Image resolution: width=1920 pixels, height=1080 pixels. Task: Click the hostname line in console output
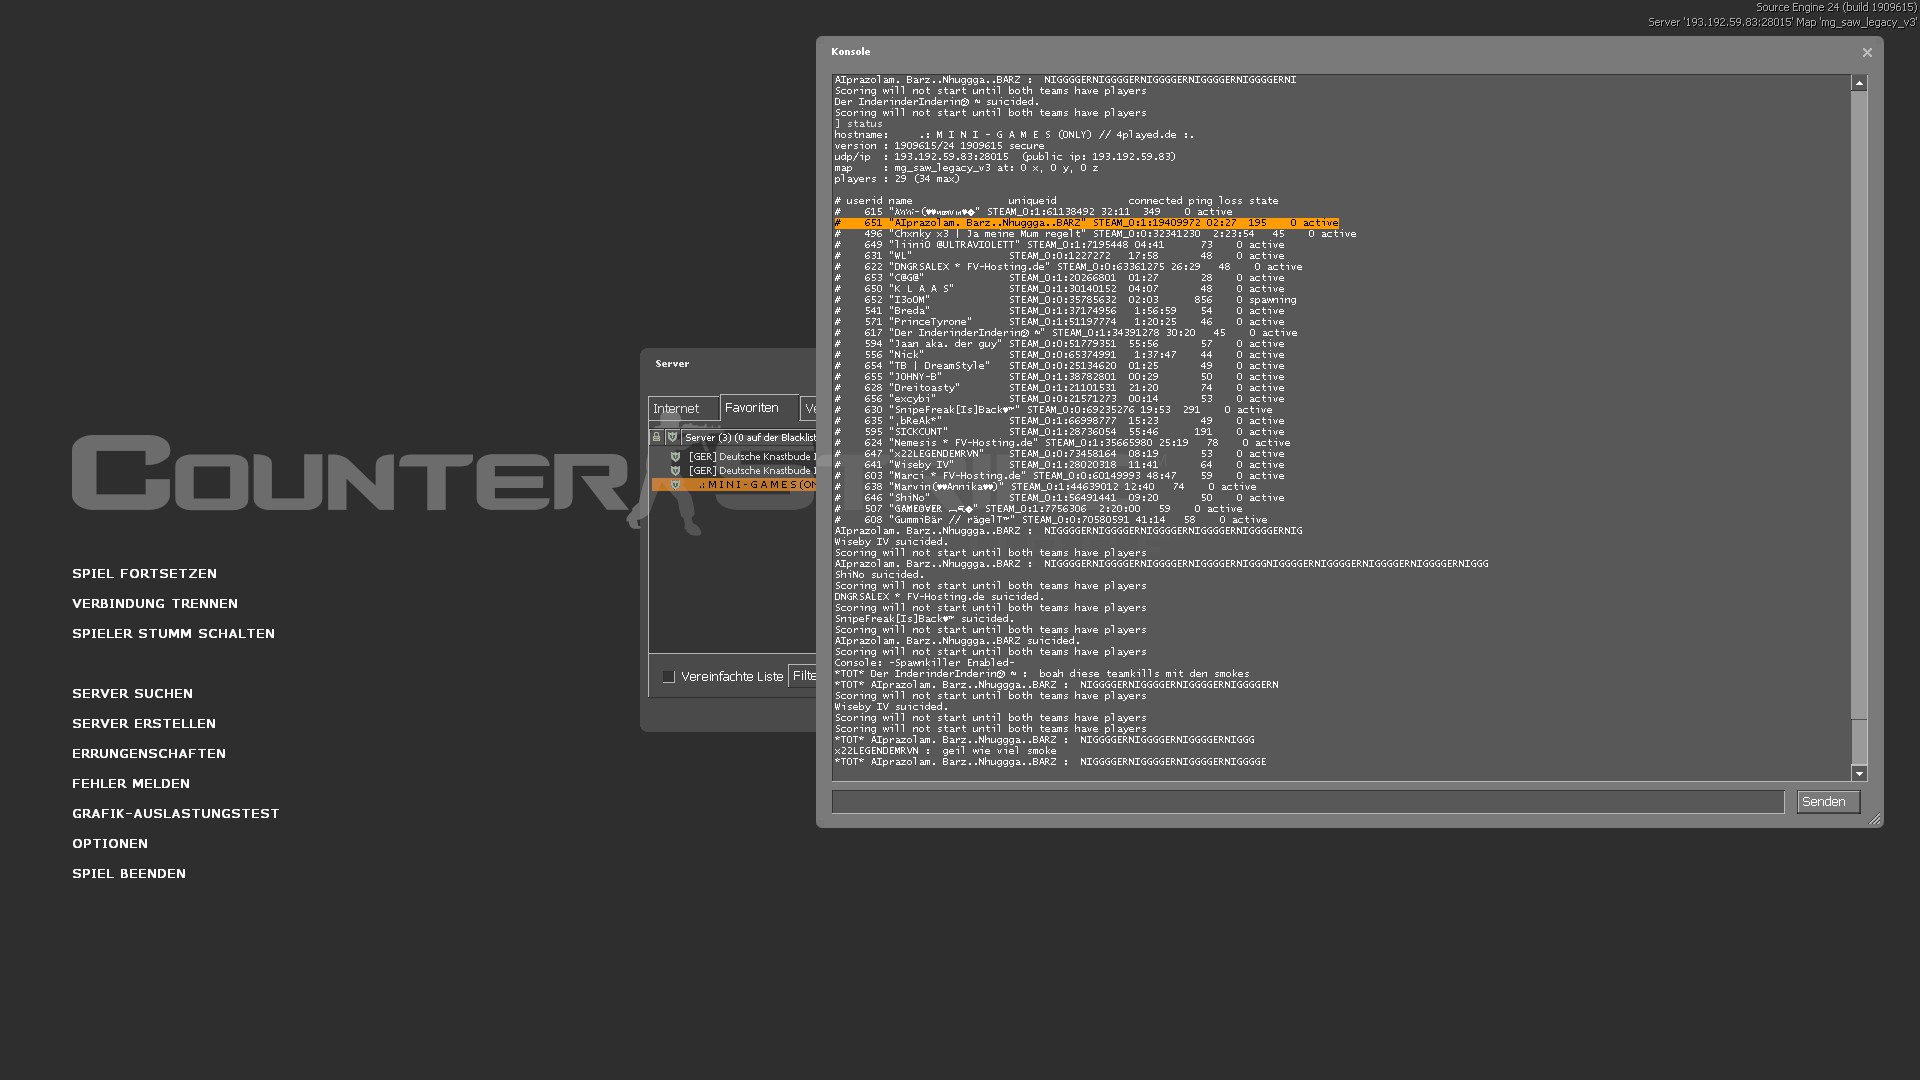click(x=1014, y=135)
